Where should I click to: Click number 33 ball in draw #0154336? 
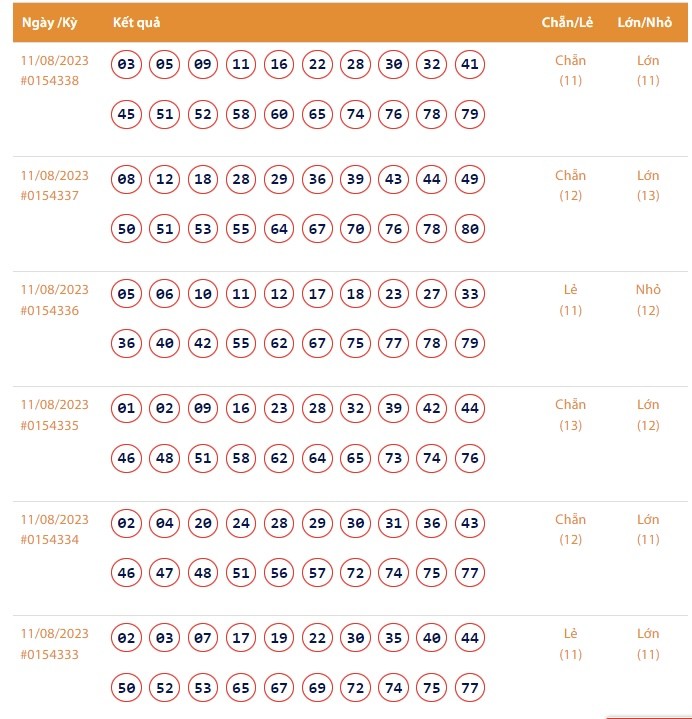[x=470, y=294]
